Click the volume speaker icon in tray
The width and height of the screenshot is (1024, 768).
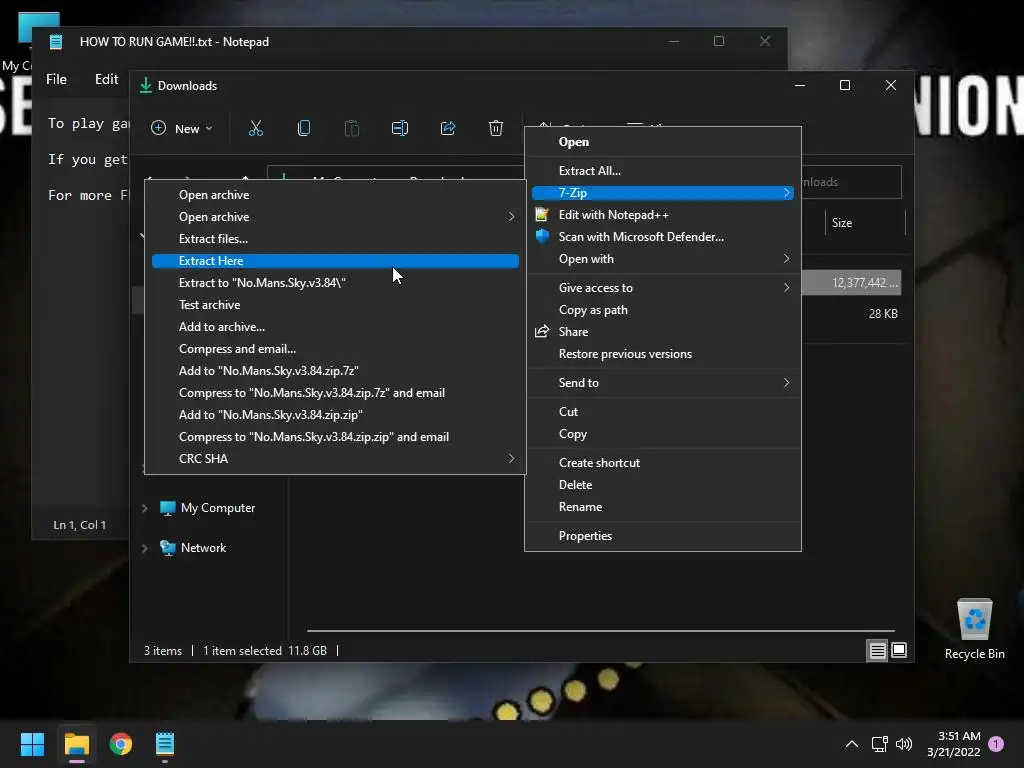tap(904, 744)
